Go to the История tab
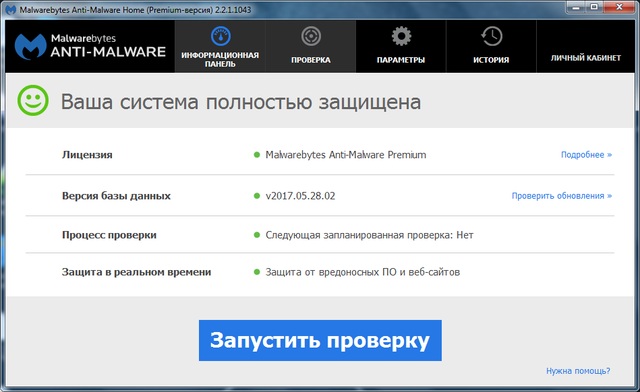Viewport: 640px width, 392px height. pyautogui.click(x=491, y=47)
